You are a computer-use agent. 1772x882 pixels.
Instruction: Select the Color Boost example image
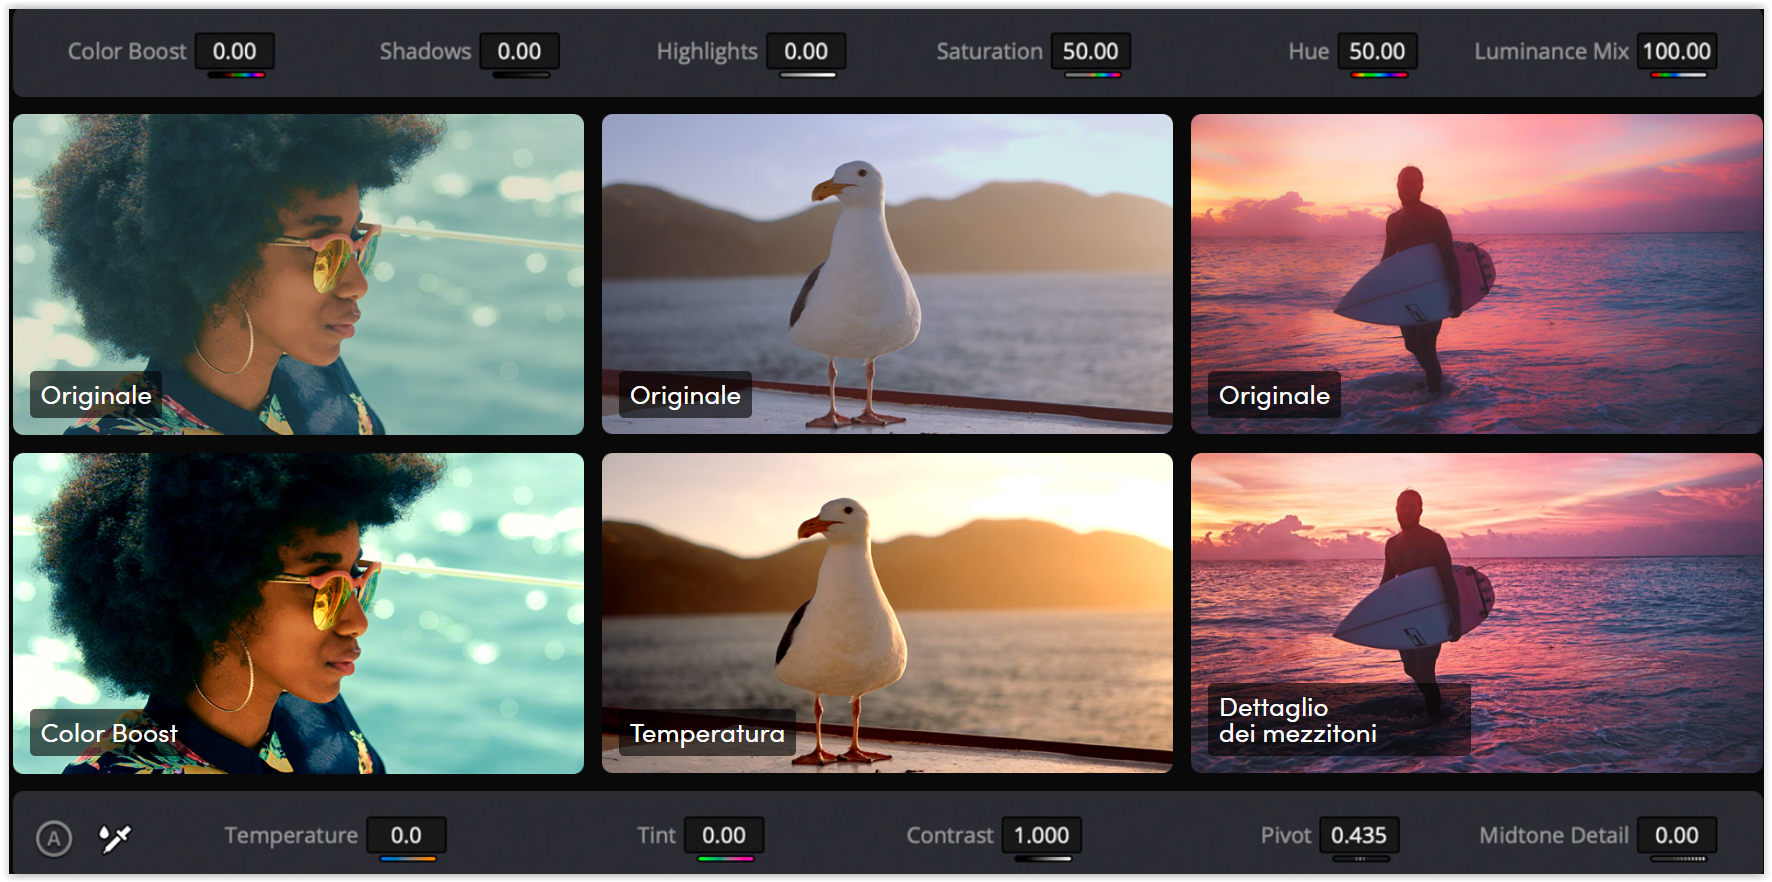298,613
